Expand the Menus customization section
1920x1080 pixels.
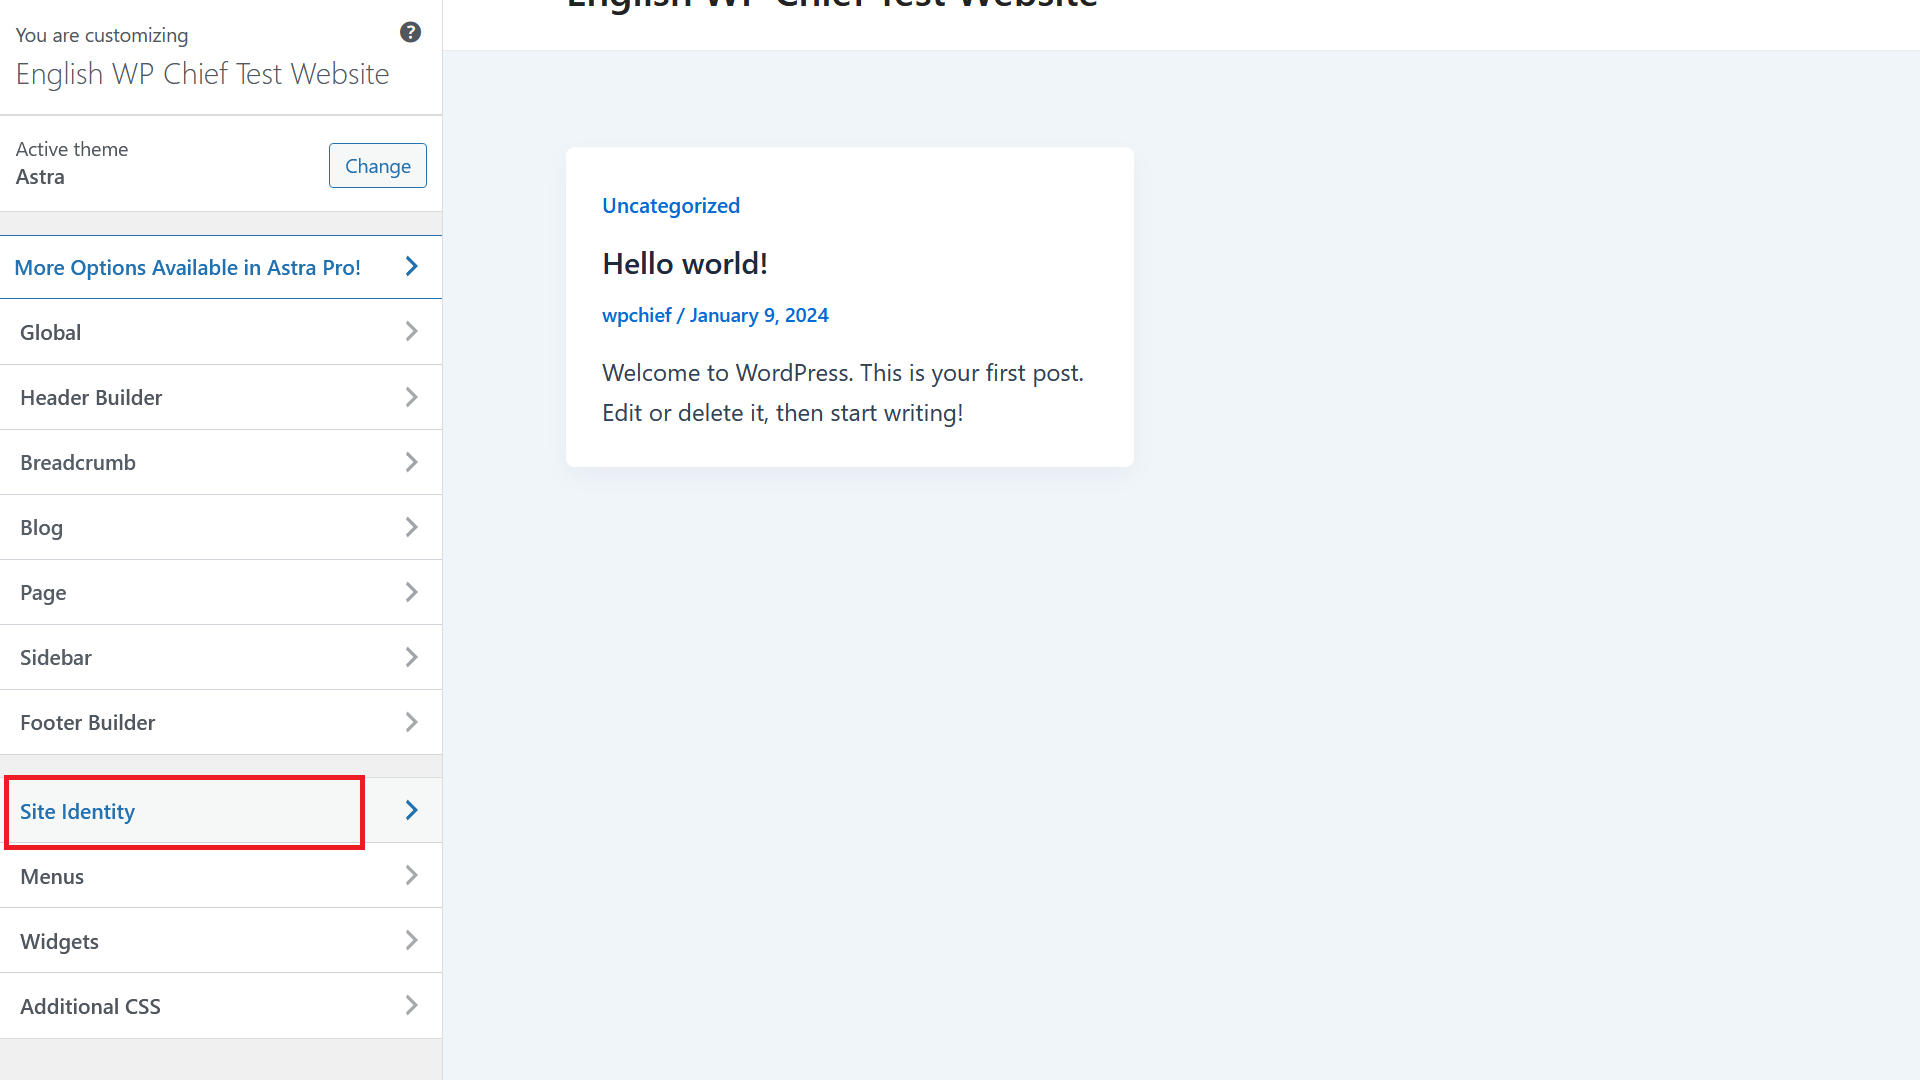pos(220,876)
